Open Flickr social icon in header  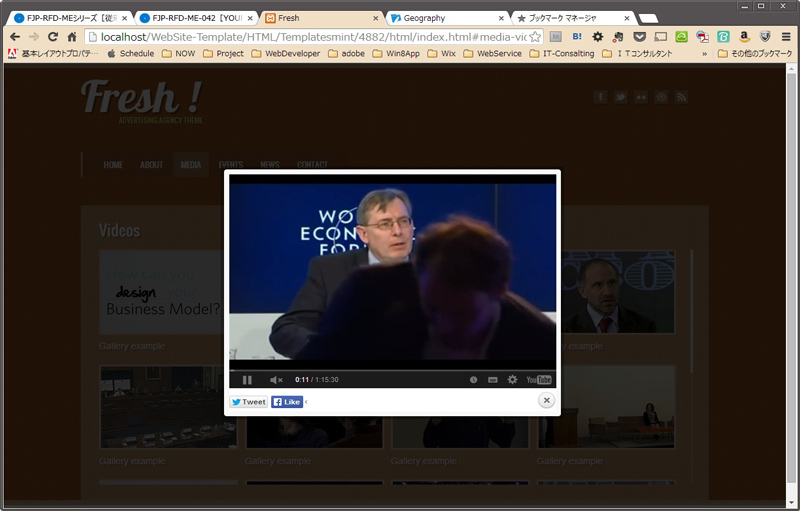641,97
